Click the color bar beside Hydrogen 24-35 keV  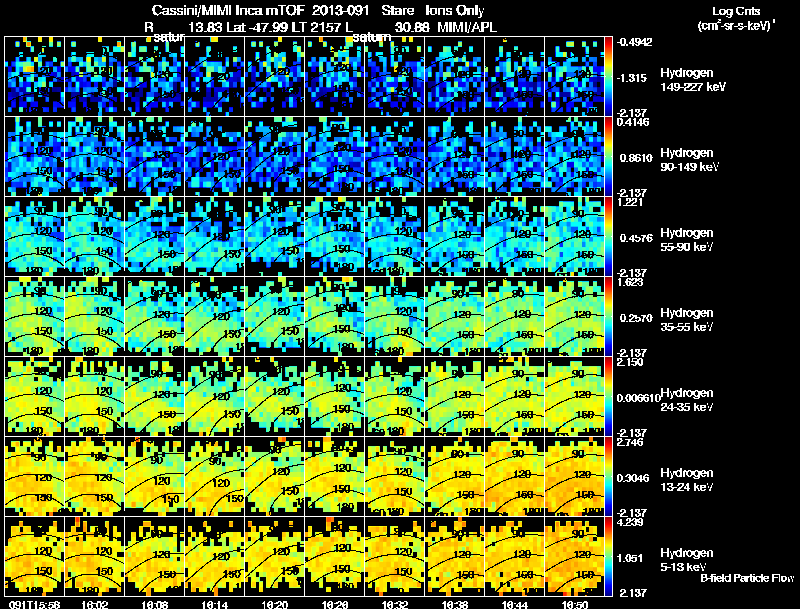pos(608,396)
